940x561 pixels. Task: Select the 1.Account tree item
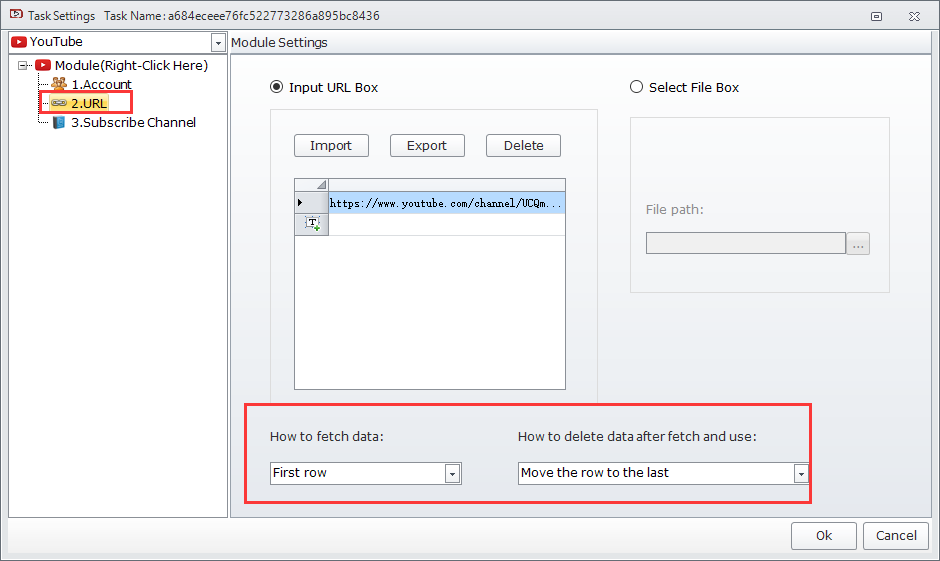pyautogui.click(x=101, y=85)
